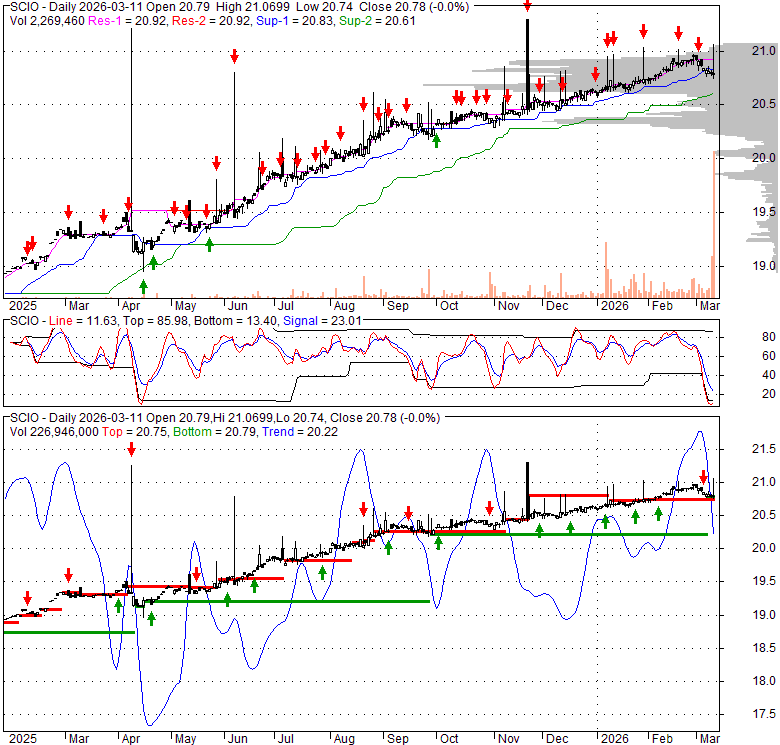Click the green arrow below April's low in the bottom chart
The image size is (780, 745).
pos(151,619)
